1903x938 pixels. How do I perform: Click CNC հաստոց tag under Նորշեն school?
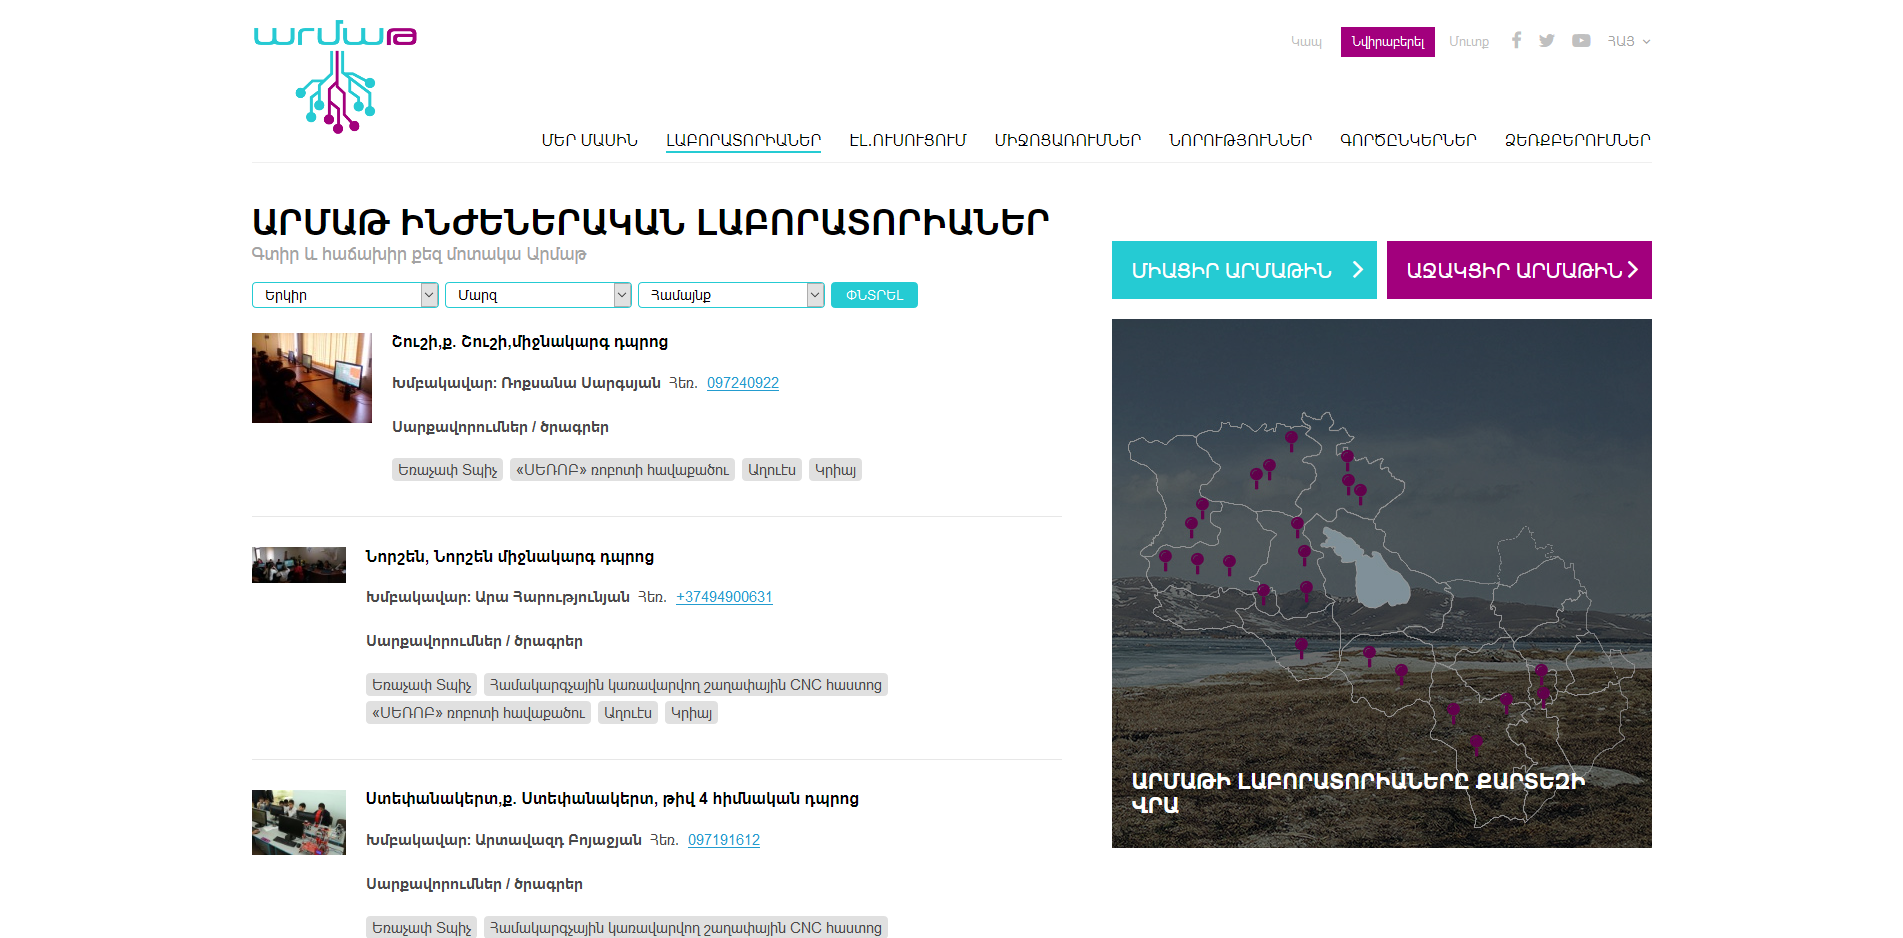tap(686, 685)
